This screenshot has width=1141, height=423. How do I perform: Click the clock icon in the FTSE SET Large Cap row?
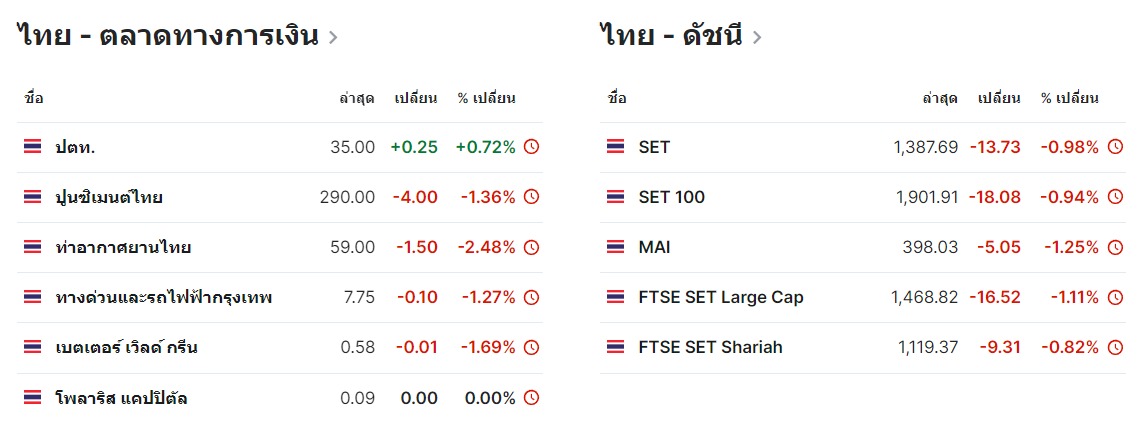click(x=1116, y=297)
